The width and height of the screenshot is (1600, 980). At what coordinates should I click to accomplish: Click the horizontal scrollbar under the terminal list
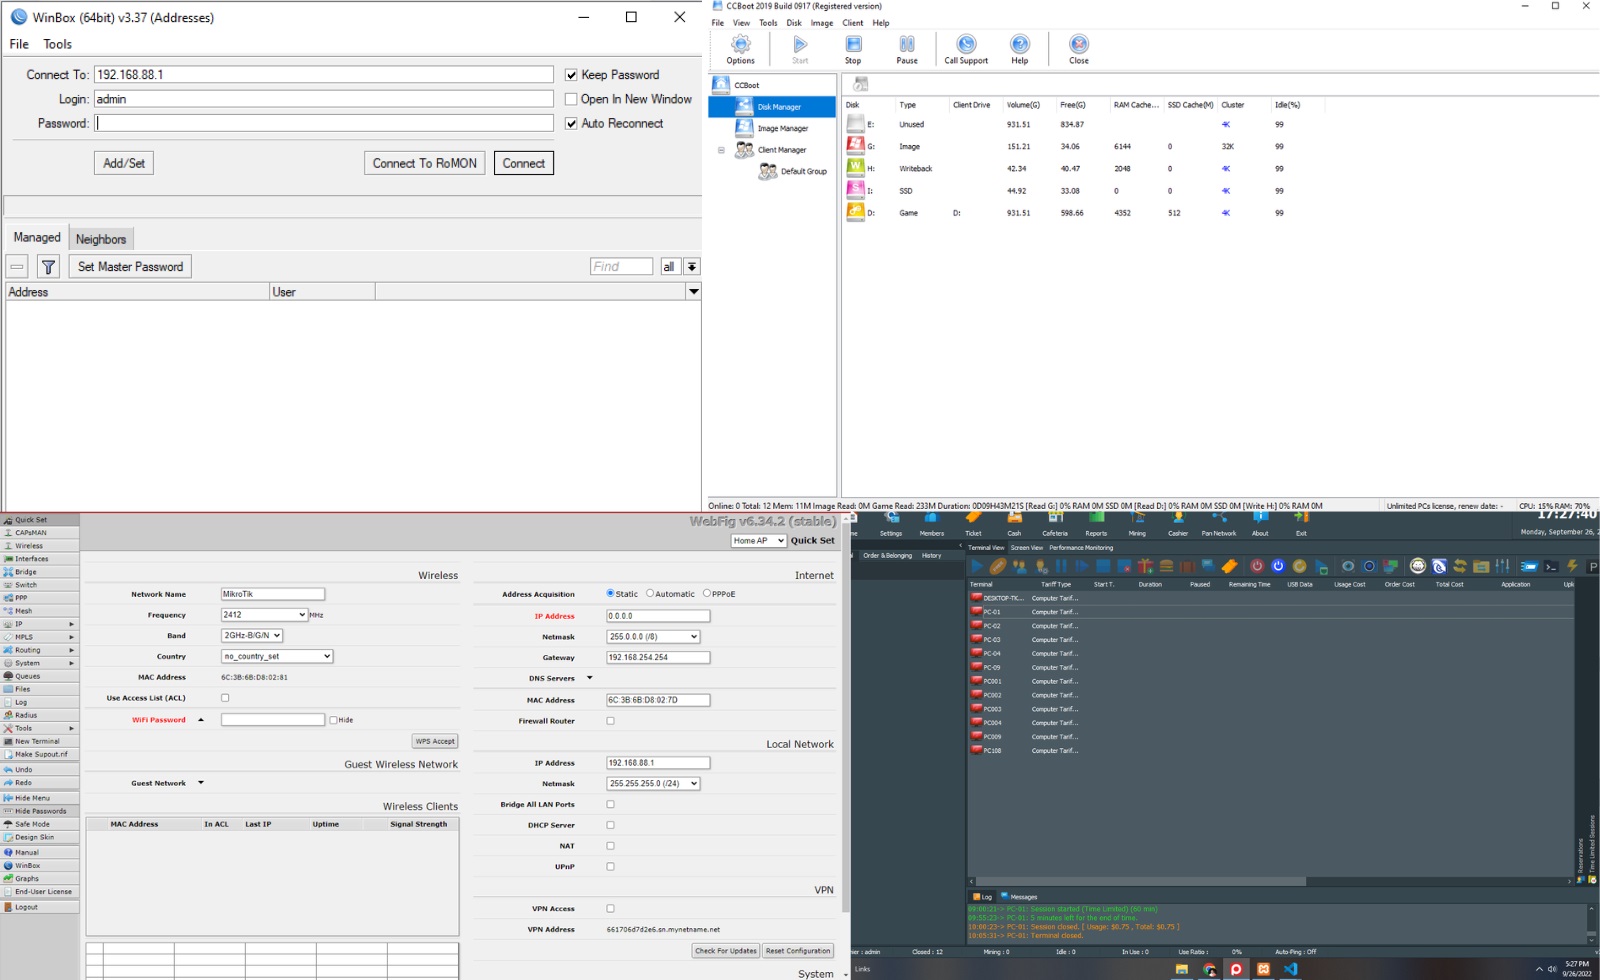(1140, 882)
